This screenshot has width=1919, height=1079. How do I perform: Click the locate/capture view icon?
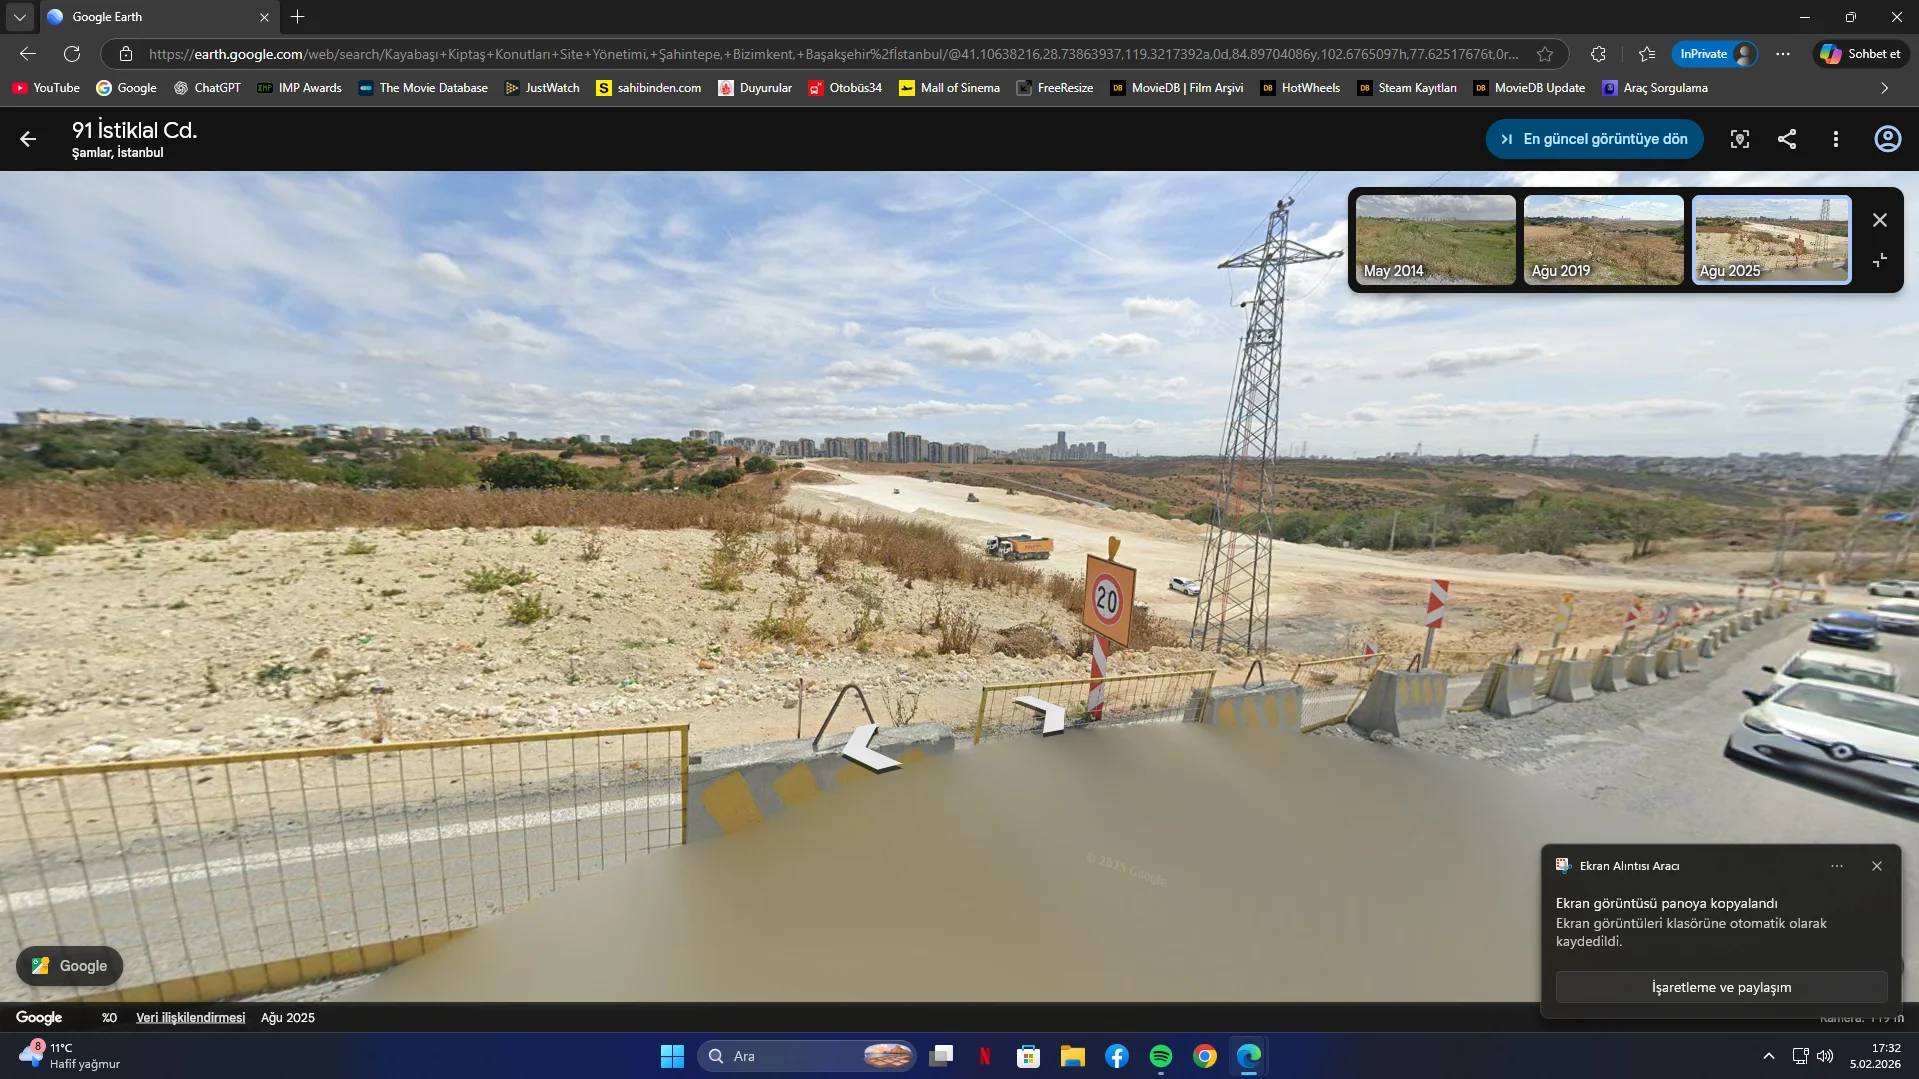(1740, 139)
